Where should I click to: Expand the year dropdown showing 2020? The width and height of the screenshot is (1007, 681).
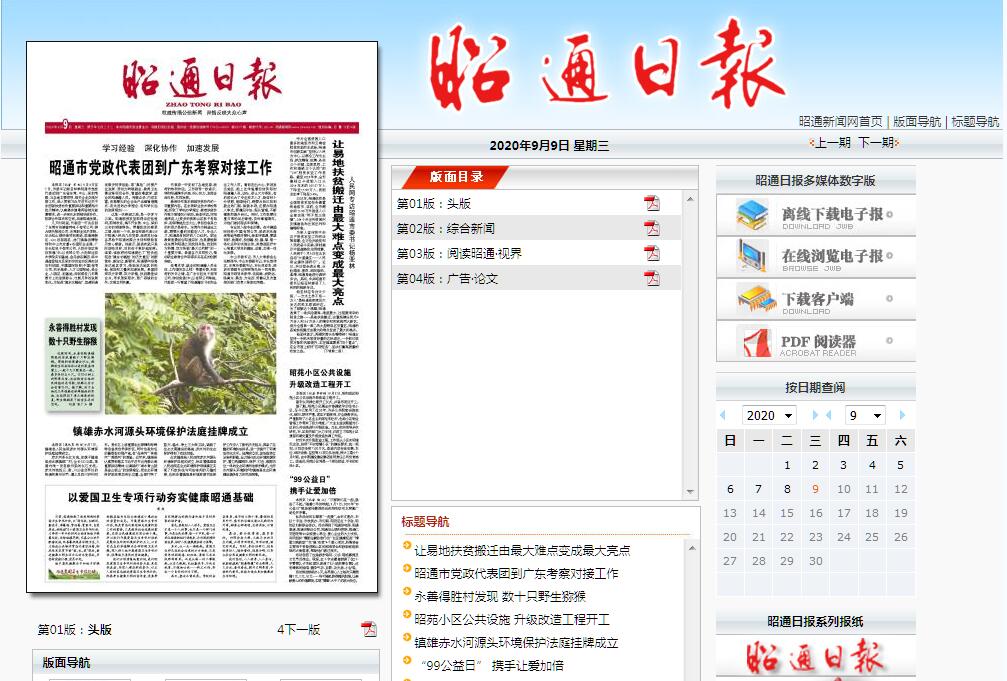pos(768,415)
